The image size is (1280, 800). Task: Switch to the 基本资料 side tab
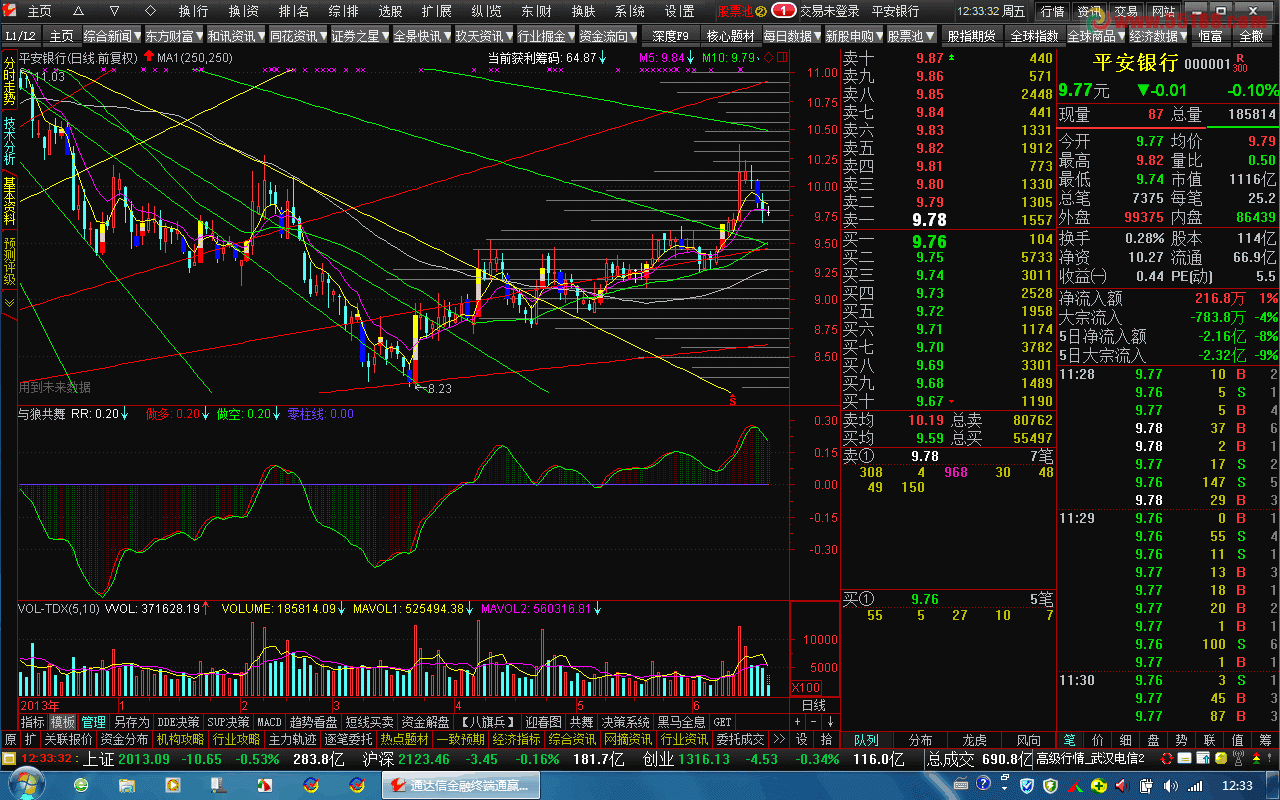click(9, 201)
